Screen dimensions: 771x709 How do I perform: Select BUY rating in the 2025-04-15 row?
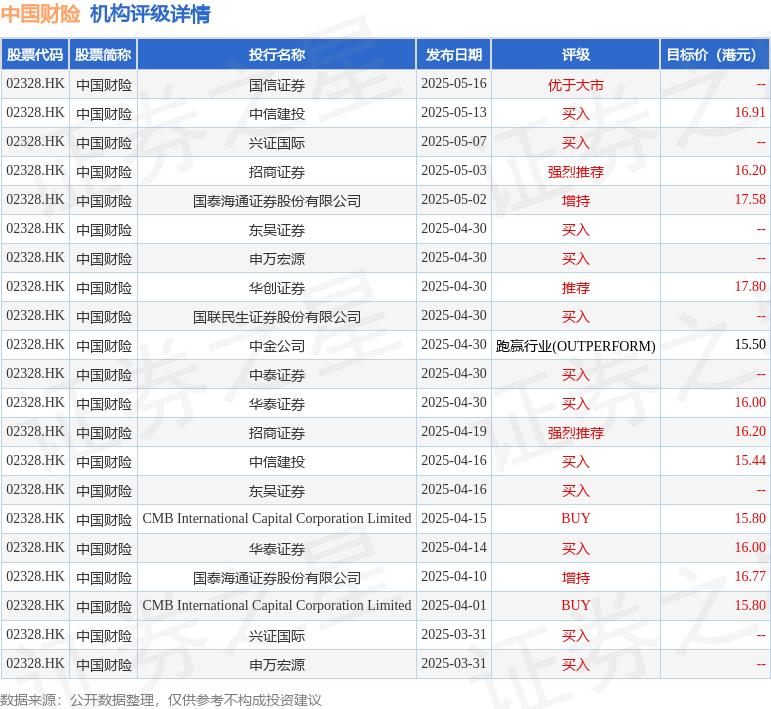click(x=576, y=519)
